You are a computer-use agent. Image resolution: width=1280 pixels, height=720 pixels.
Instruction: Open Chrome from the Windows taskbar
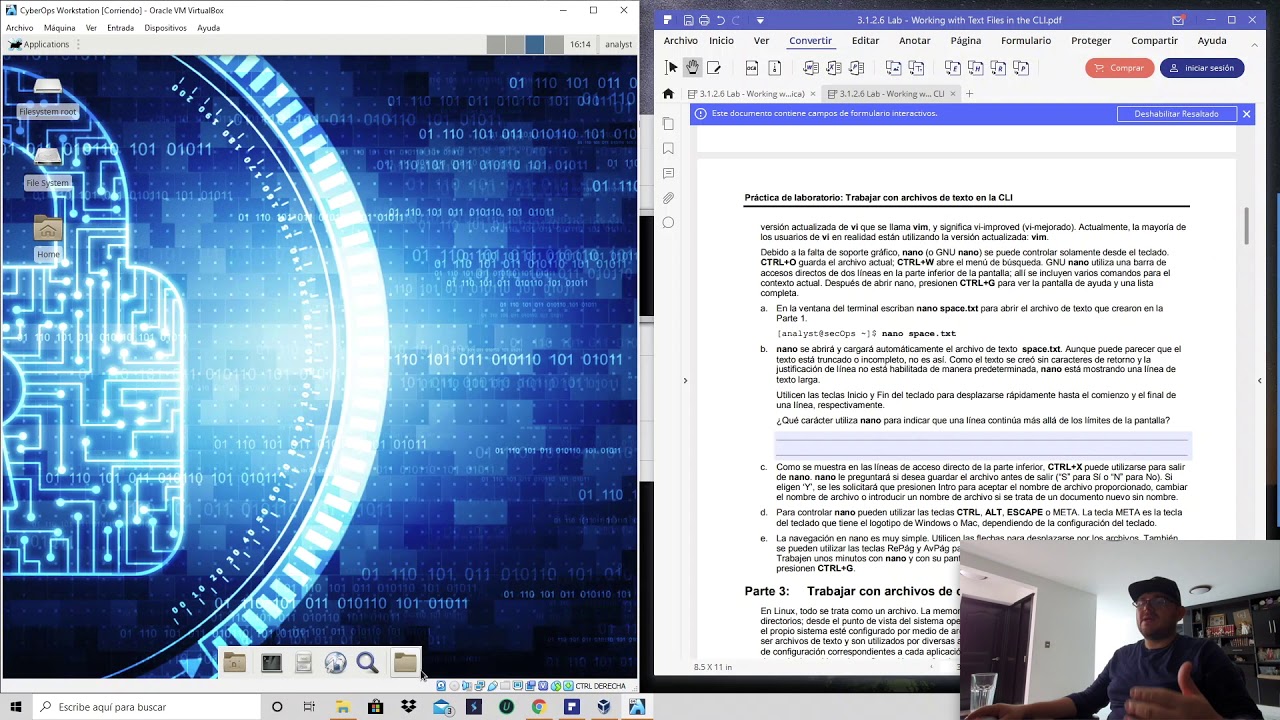(x=538, y=707)
